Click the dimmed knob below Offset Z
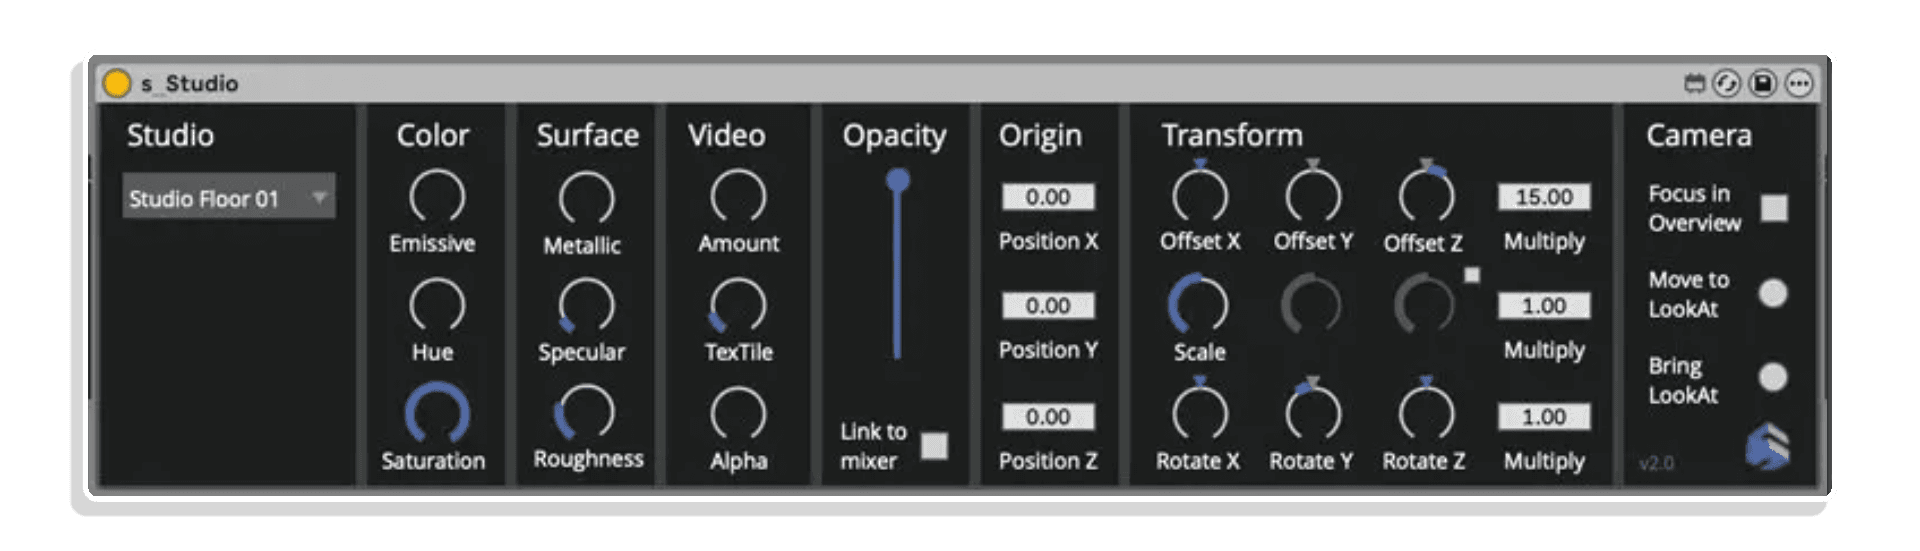The width and height of the screenshot is (1920, 551). click(1425, 304)
